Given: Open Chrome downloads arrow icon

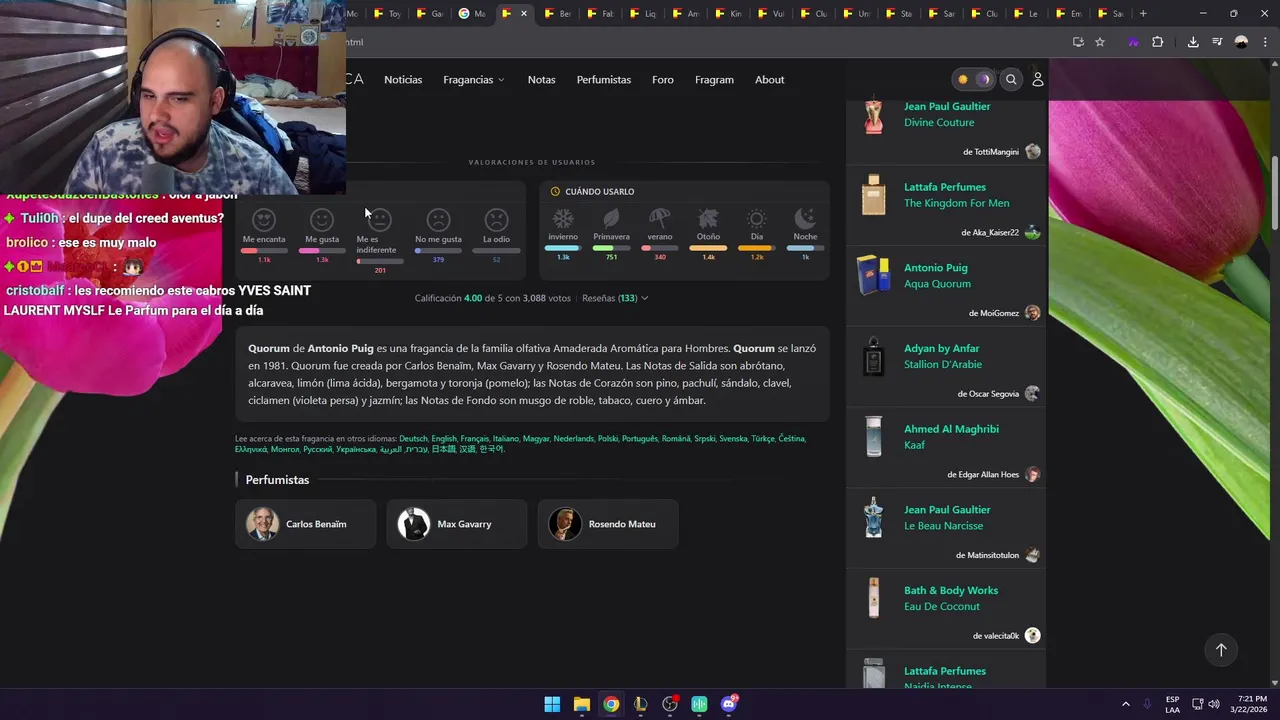Looking at the screenshot, I should point(1193,42).
